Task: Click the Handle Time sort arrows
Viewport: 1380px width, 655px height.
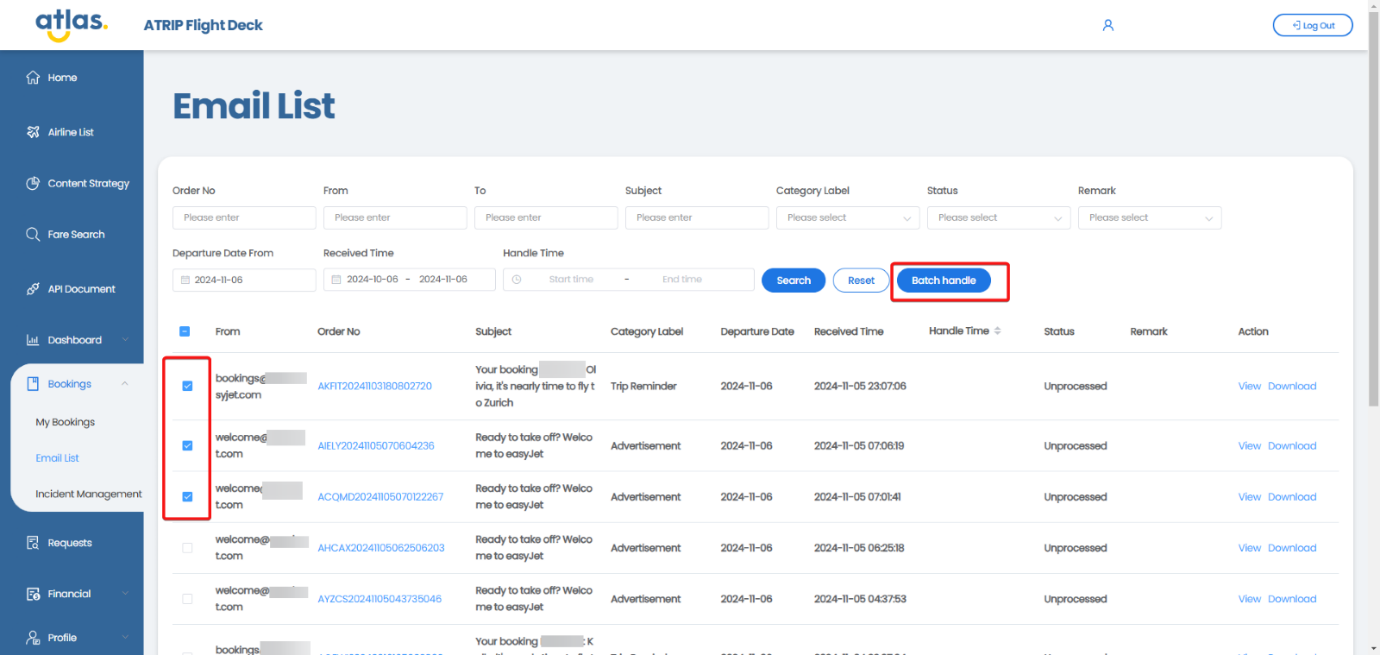Action: pos(997,331)
